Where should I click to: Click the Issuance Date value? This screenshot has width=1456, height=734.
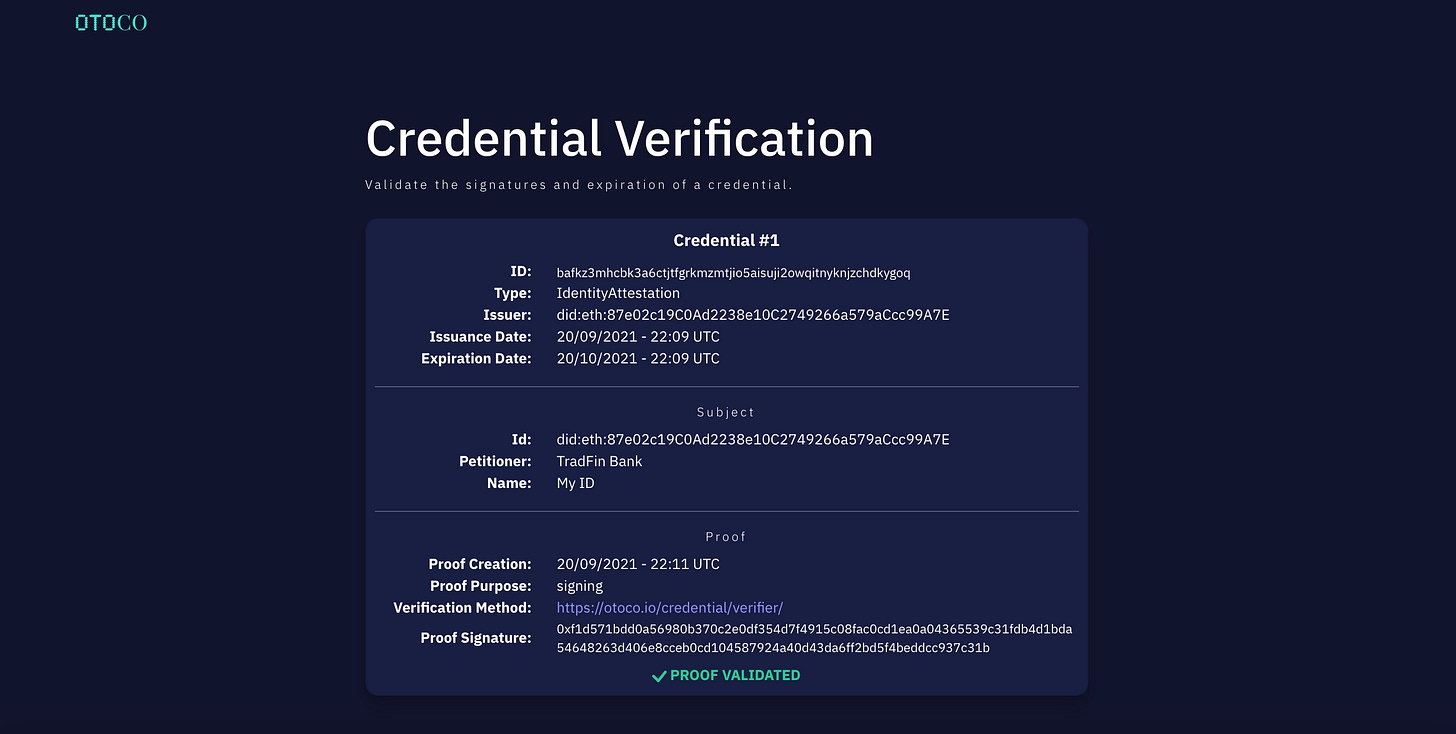[638, 337]
